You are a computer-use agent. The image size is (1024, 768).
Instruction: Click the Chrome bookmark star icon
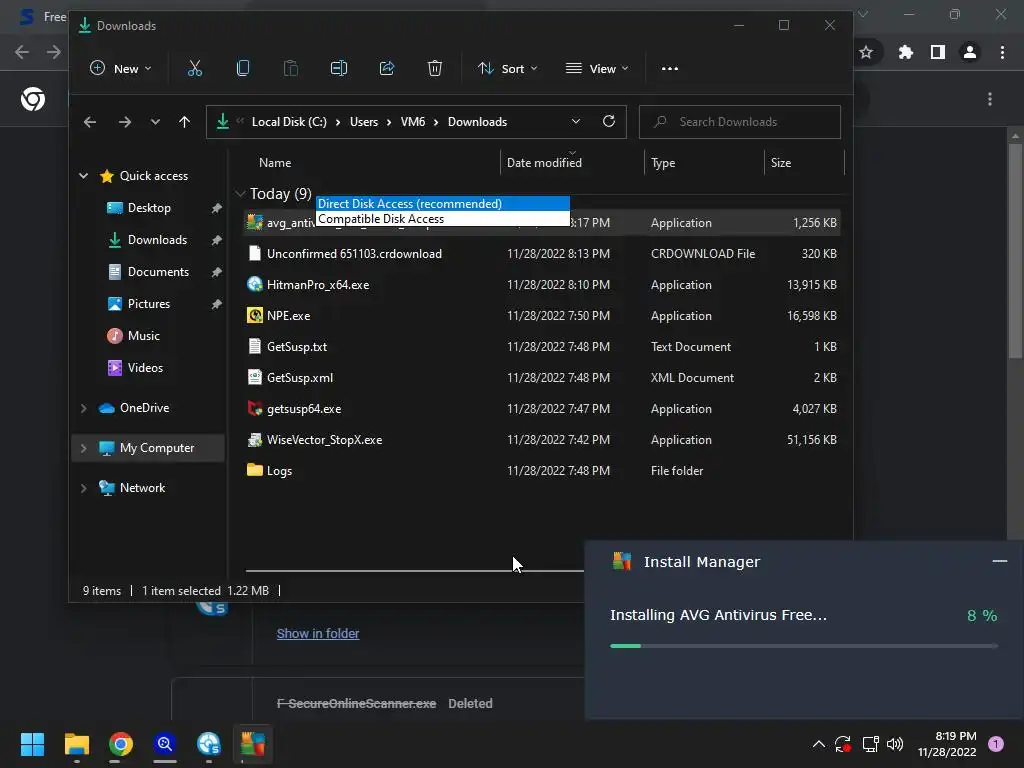tap(866, 52)
